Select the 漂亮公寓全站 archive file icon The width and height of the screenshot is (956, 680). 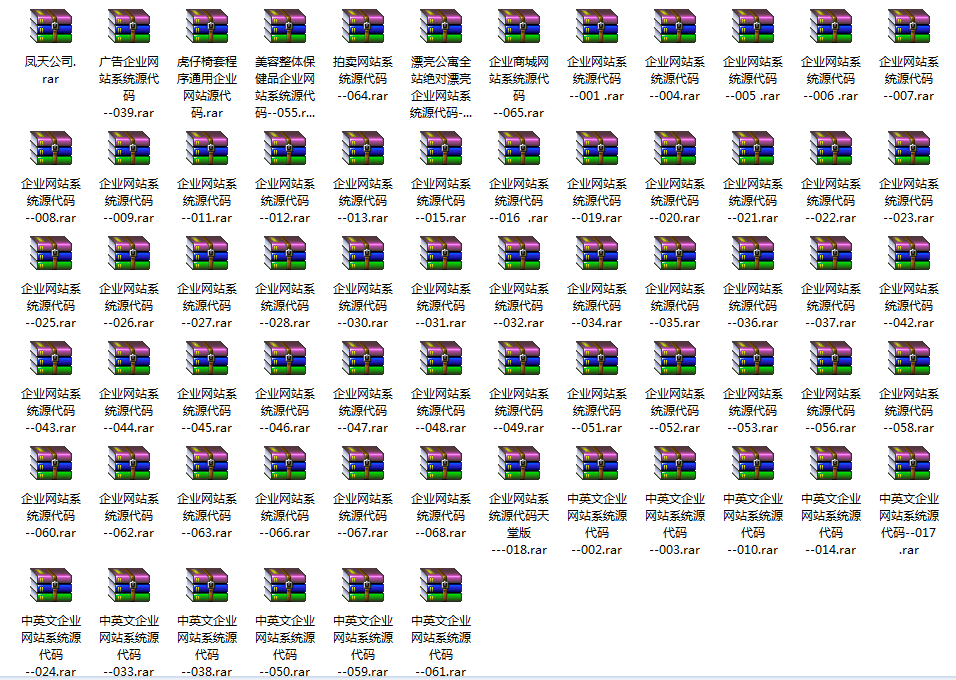[441, 27]
